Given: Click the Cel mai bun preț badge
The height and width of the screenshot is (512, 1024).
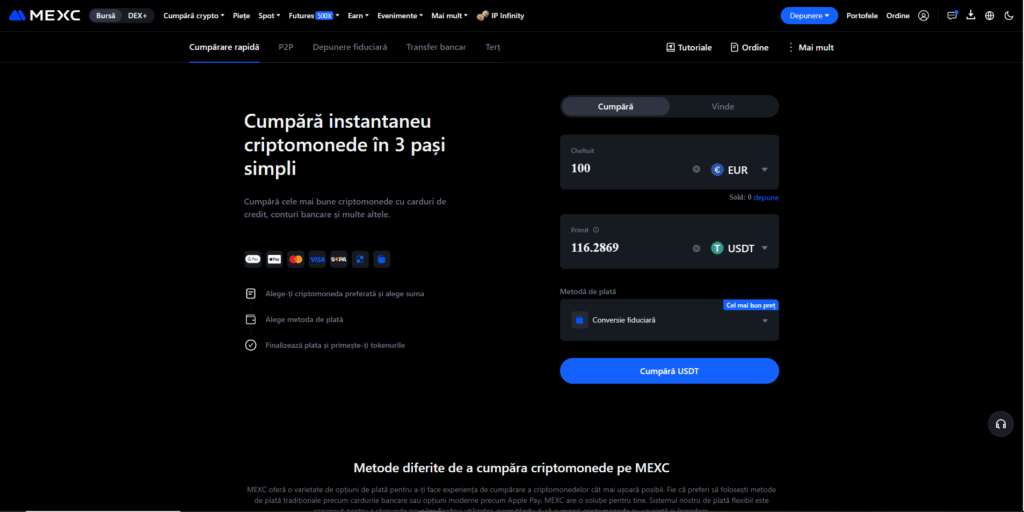Looking at the screenshot, I should click(x=751, y=305).
